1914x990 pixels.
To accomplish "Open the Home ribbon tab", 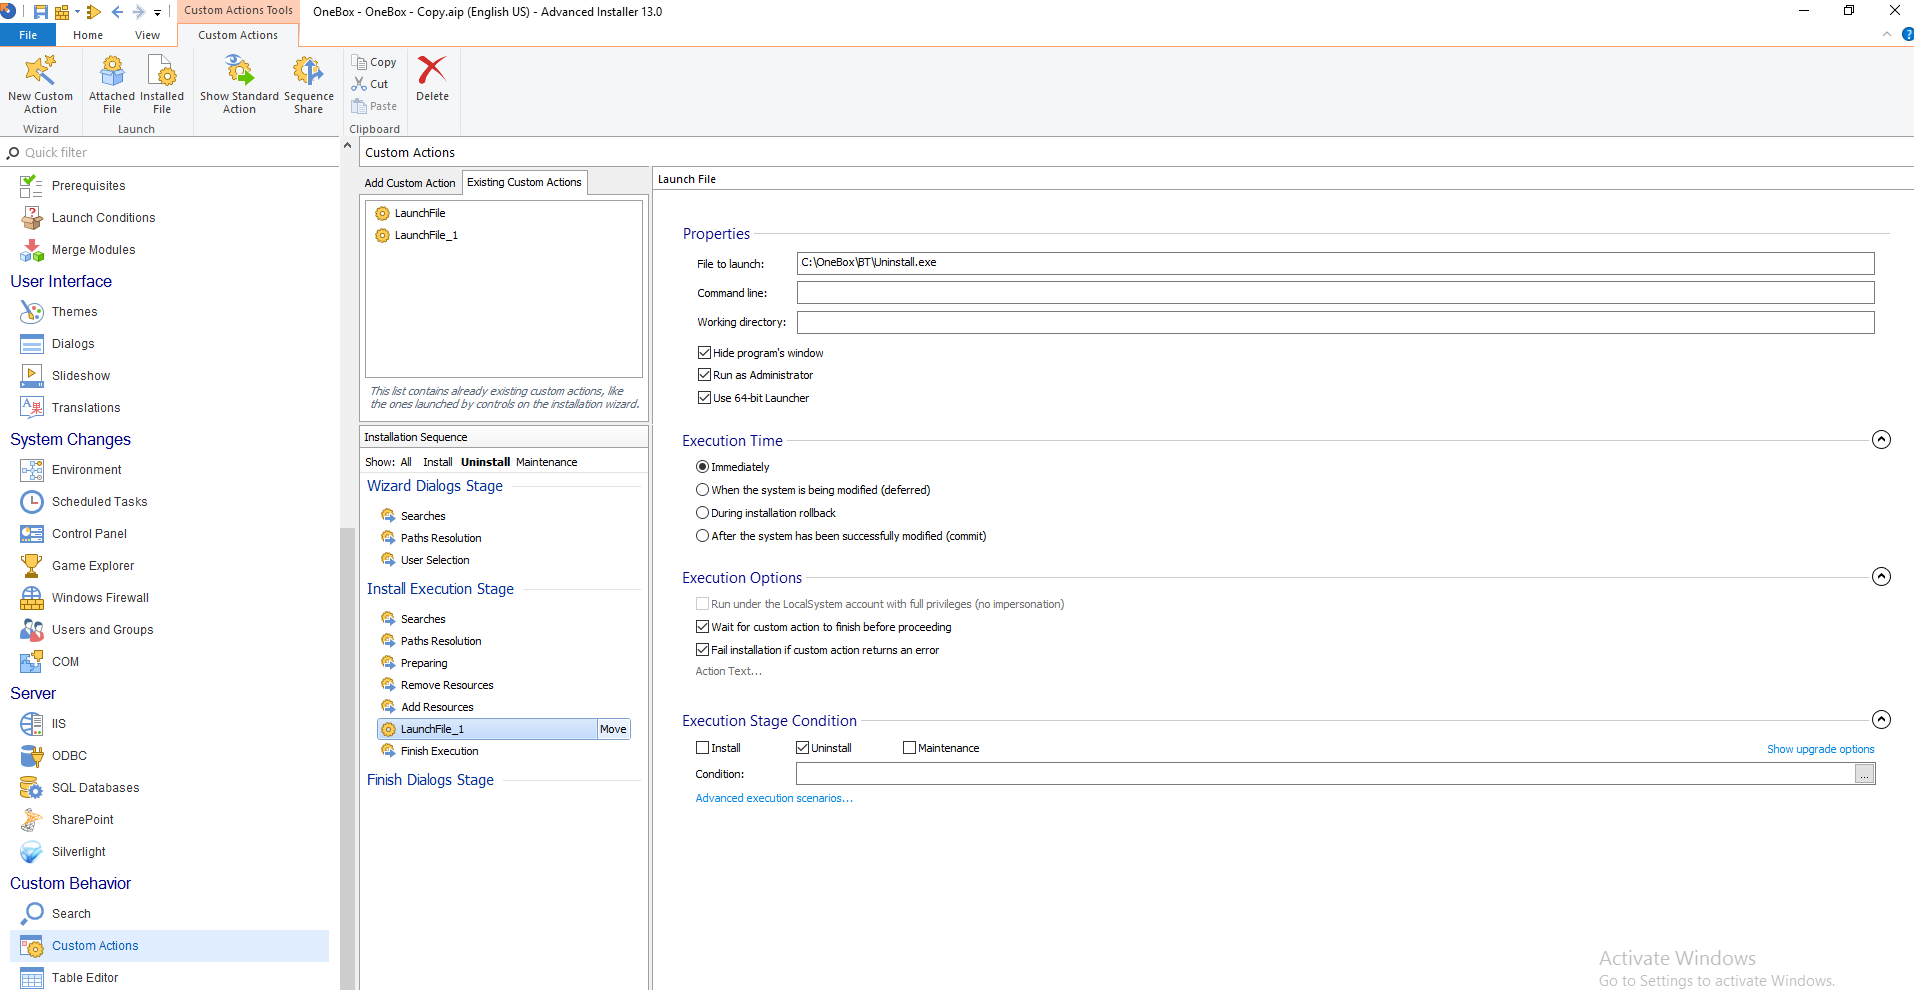I will tap(88, 35).
